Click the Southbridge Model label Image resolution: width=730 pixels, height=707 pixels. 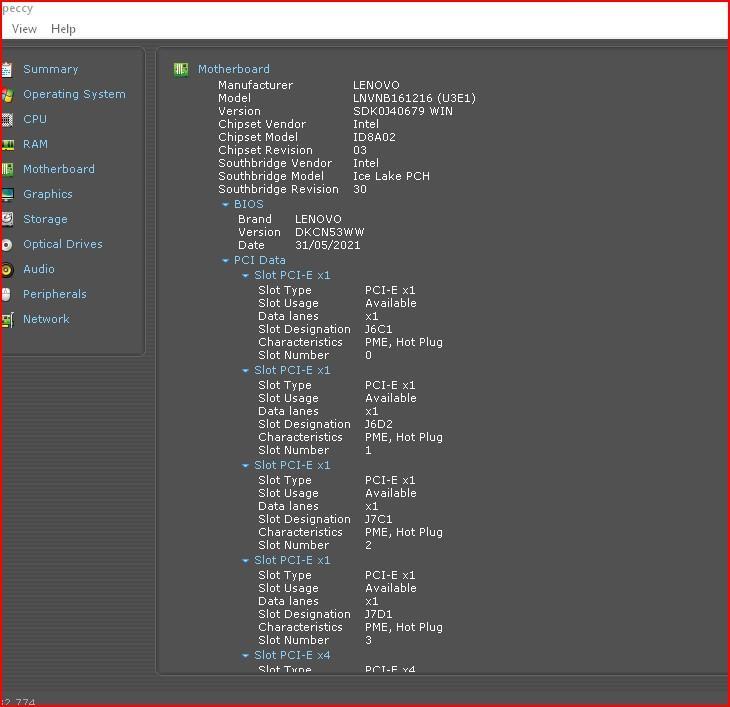(271, 176)
